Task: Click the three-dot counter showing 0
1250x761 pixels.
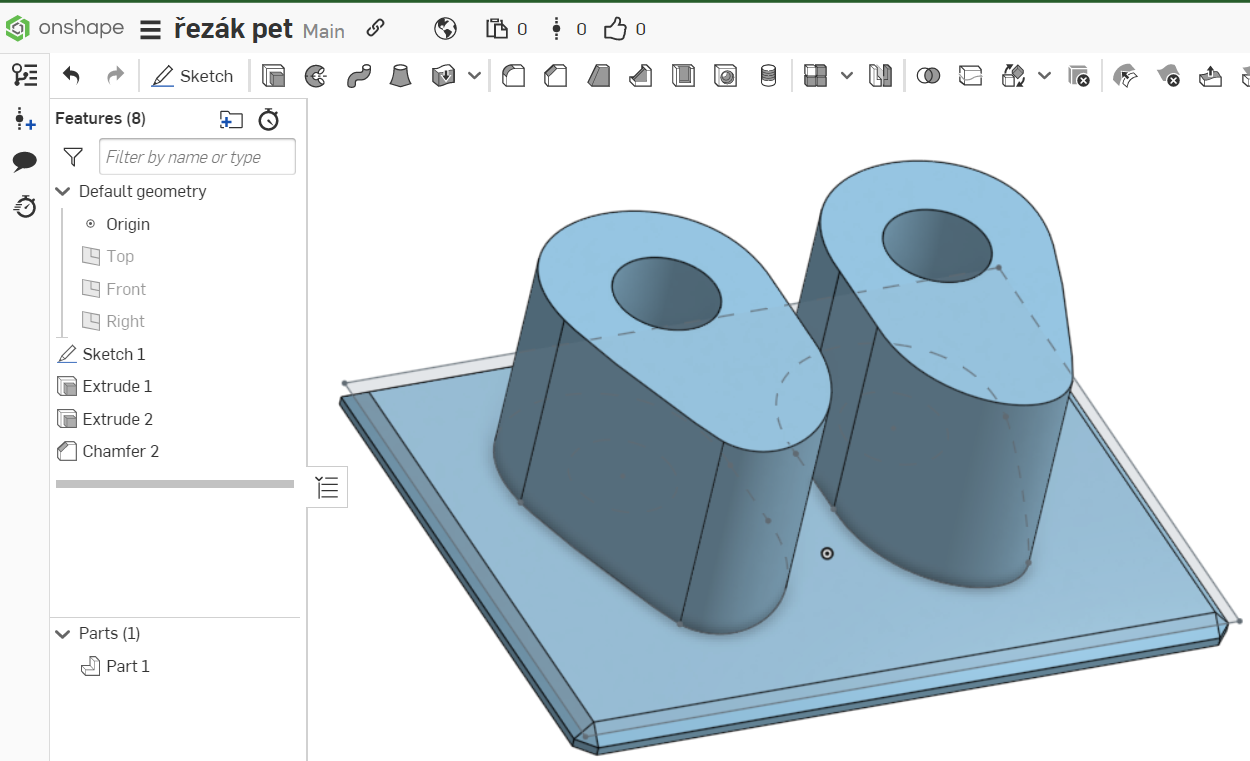Action: coord(557,29)
